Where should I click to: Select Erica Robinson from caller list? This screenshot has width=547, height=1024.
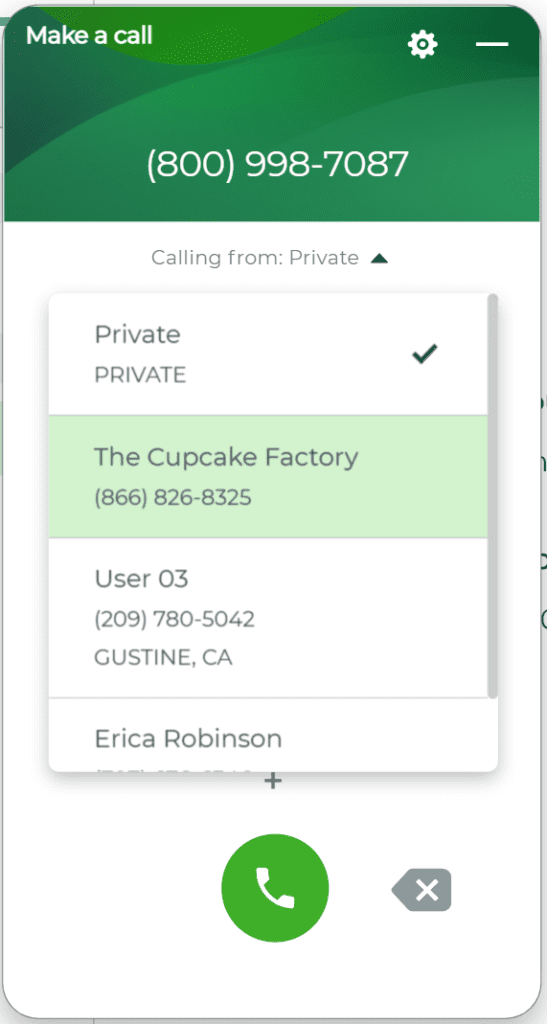268,735
